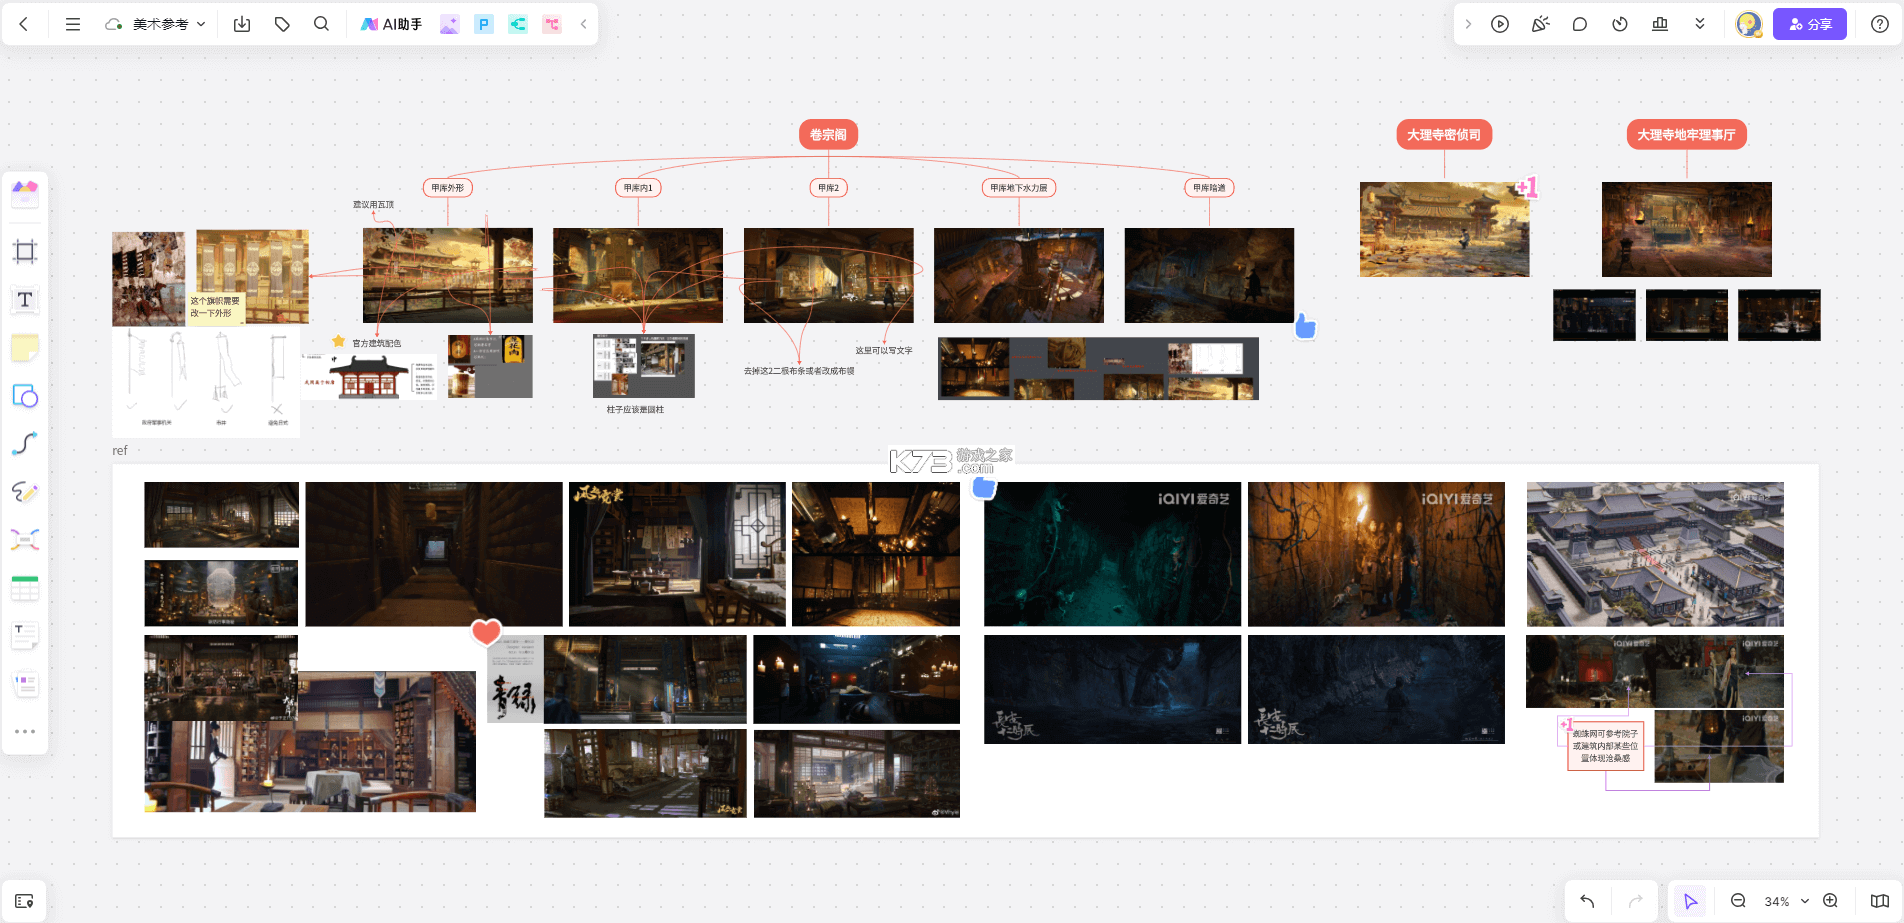
Task: Select the 卷宗阁 mind map node
Action: tap(828, 135)
